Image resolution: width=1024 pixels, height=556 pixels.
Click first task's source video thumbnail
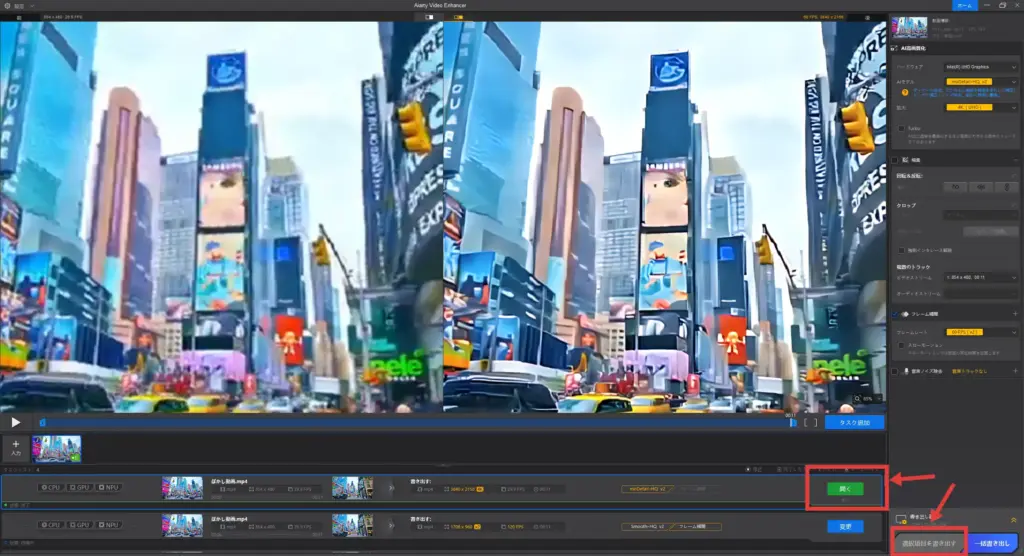click(x=182, y=488)
